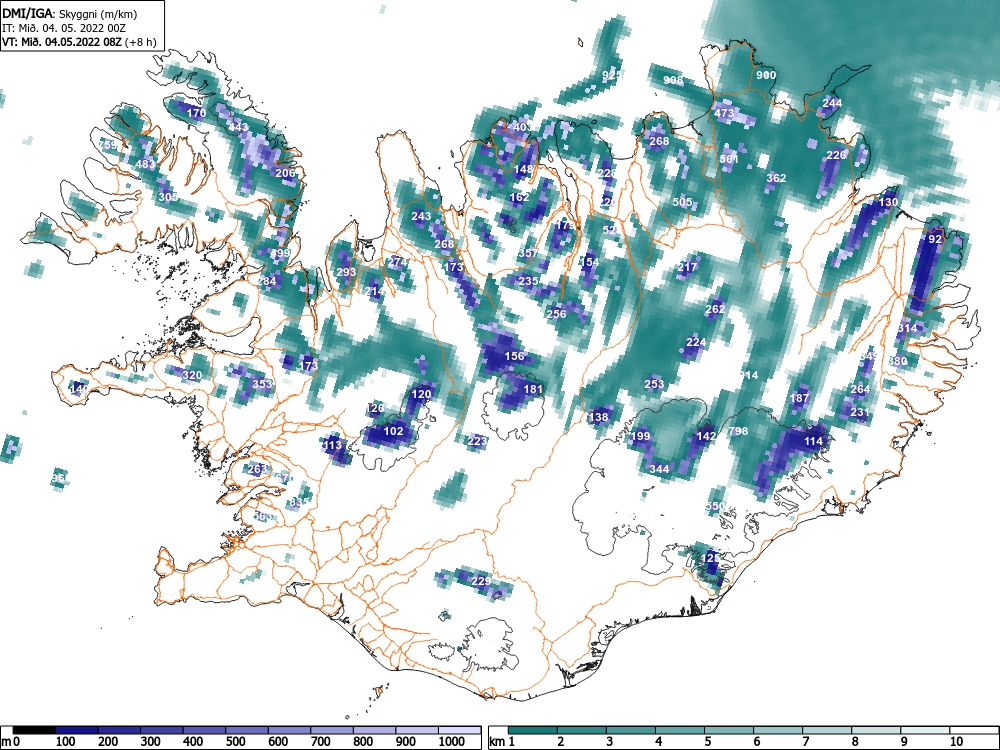The image size is (1000, 750).
Task: Click the visibility value "187" on the map
Action: [x=800, y=398]
